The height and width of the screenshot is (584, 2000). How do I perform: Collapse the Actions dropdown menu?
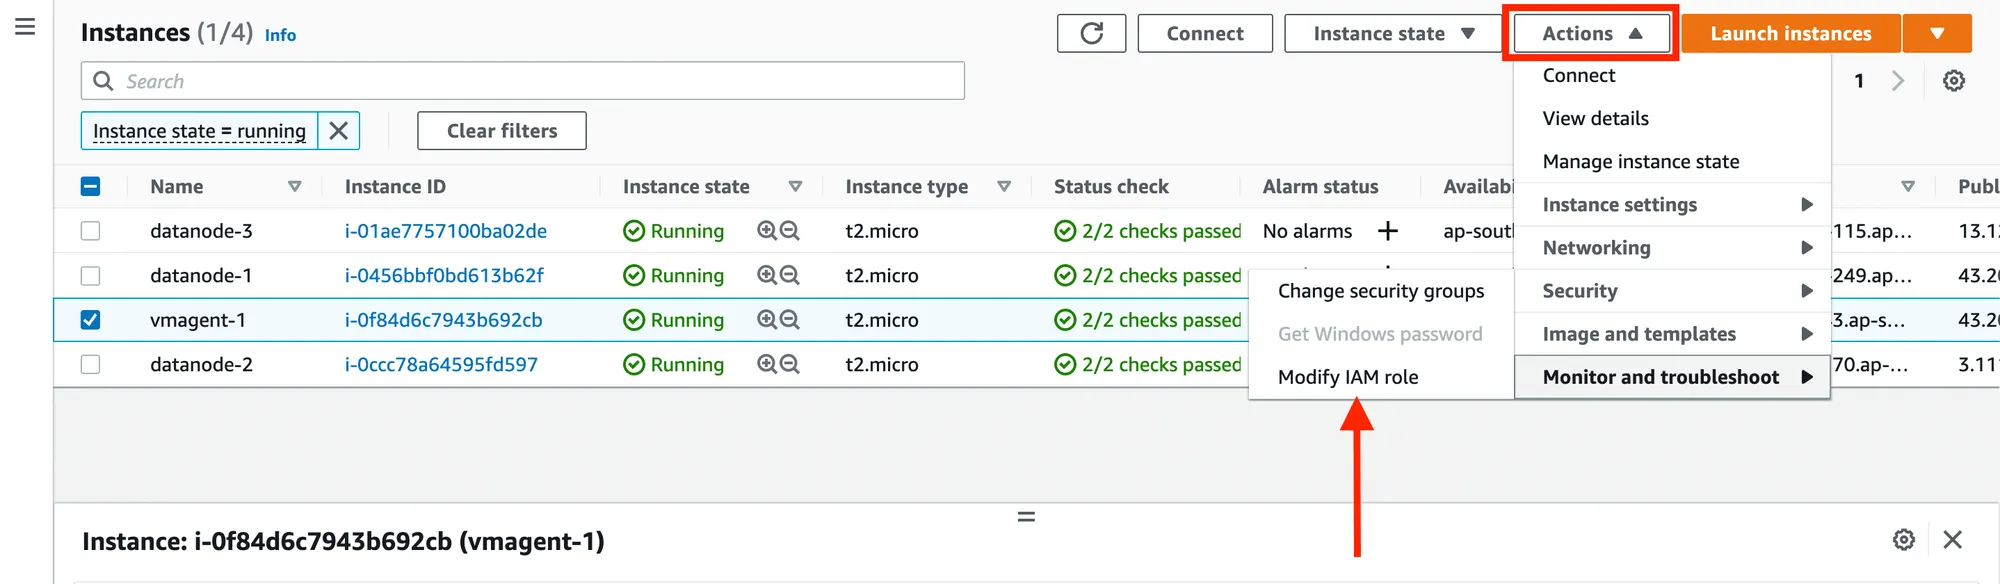[1591, 33]
